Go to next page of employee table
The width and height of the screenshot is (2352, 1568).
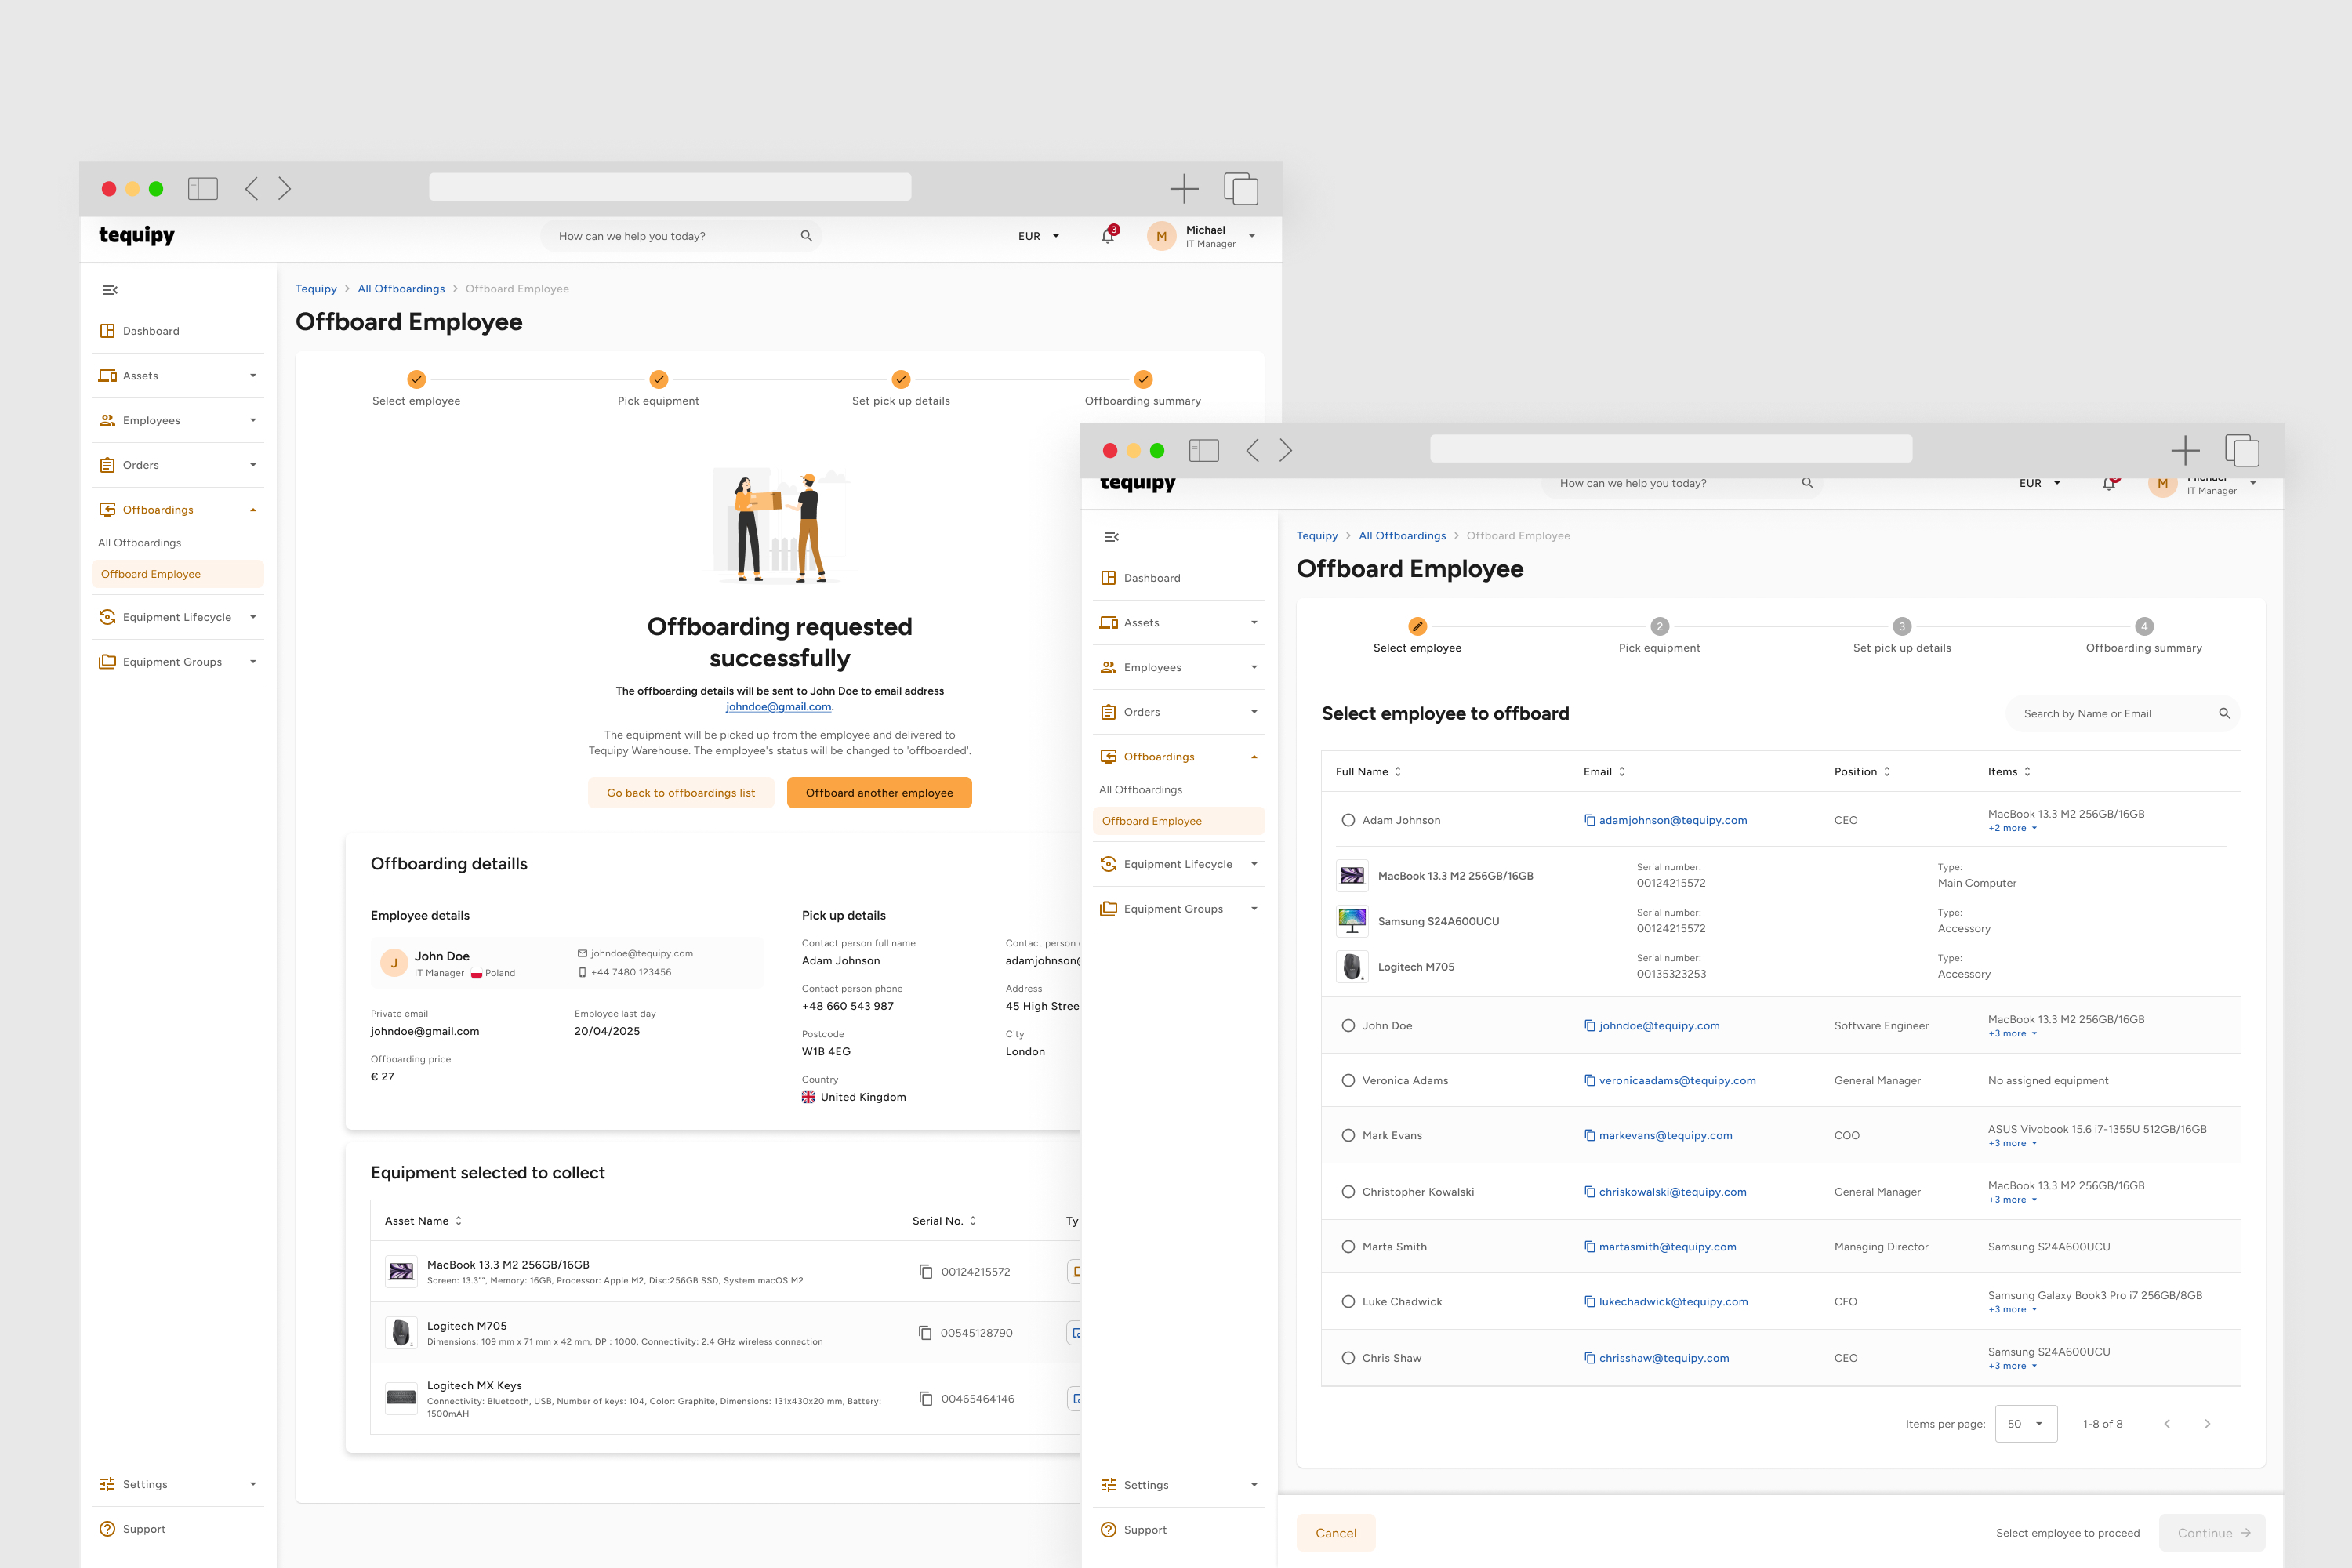[2207, 1424]
